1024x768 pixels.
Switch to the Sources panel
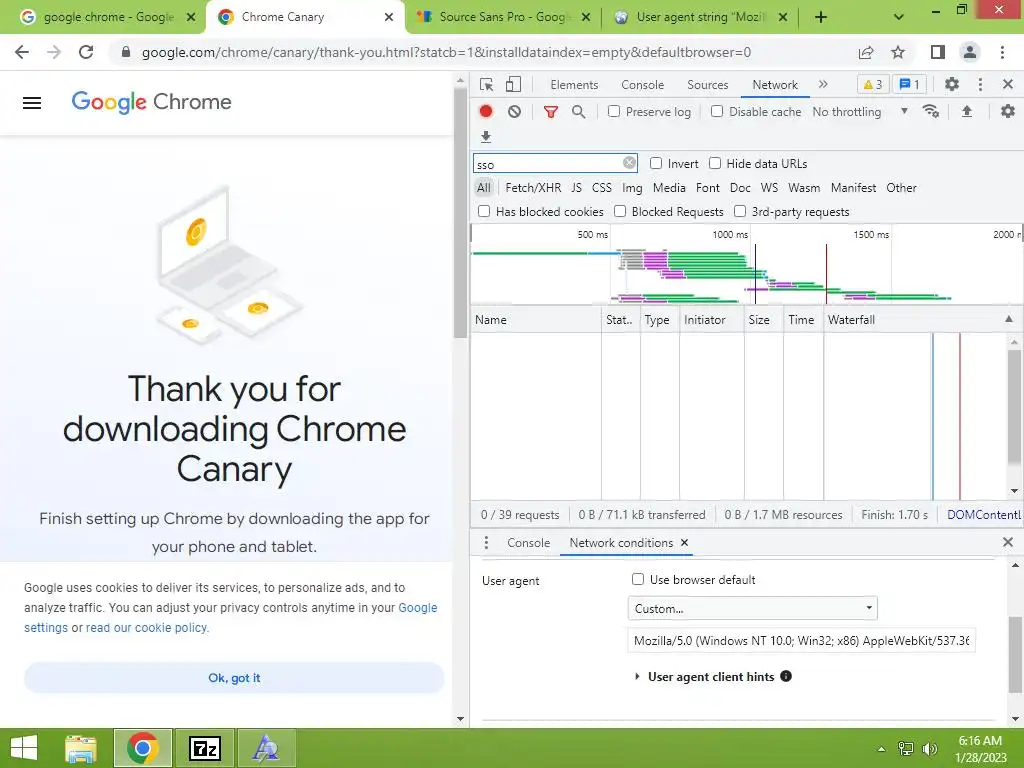707,85
